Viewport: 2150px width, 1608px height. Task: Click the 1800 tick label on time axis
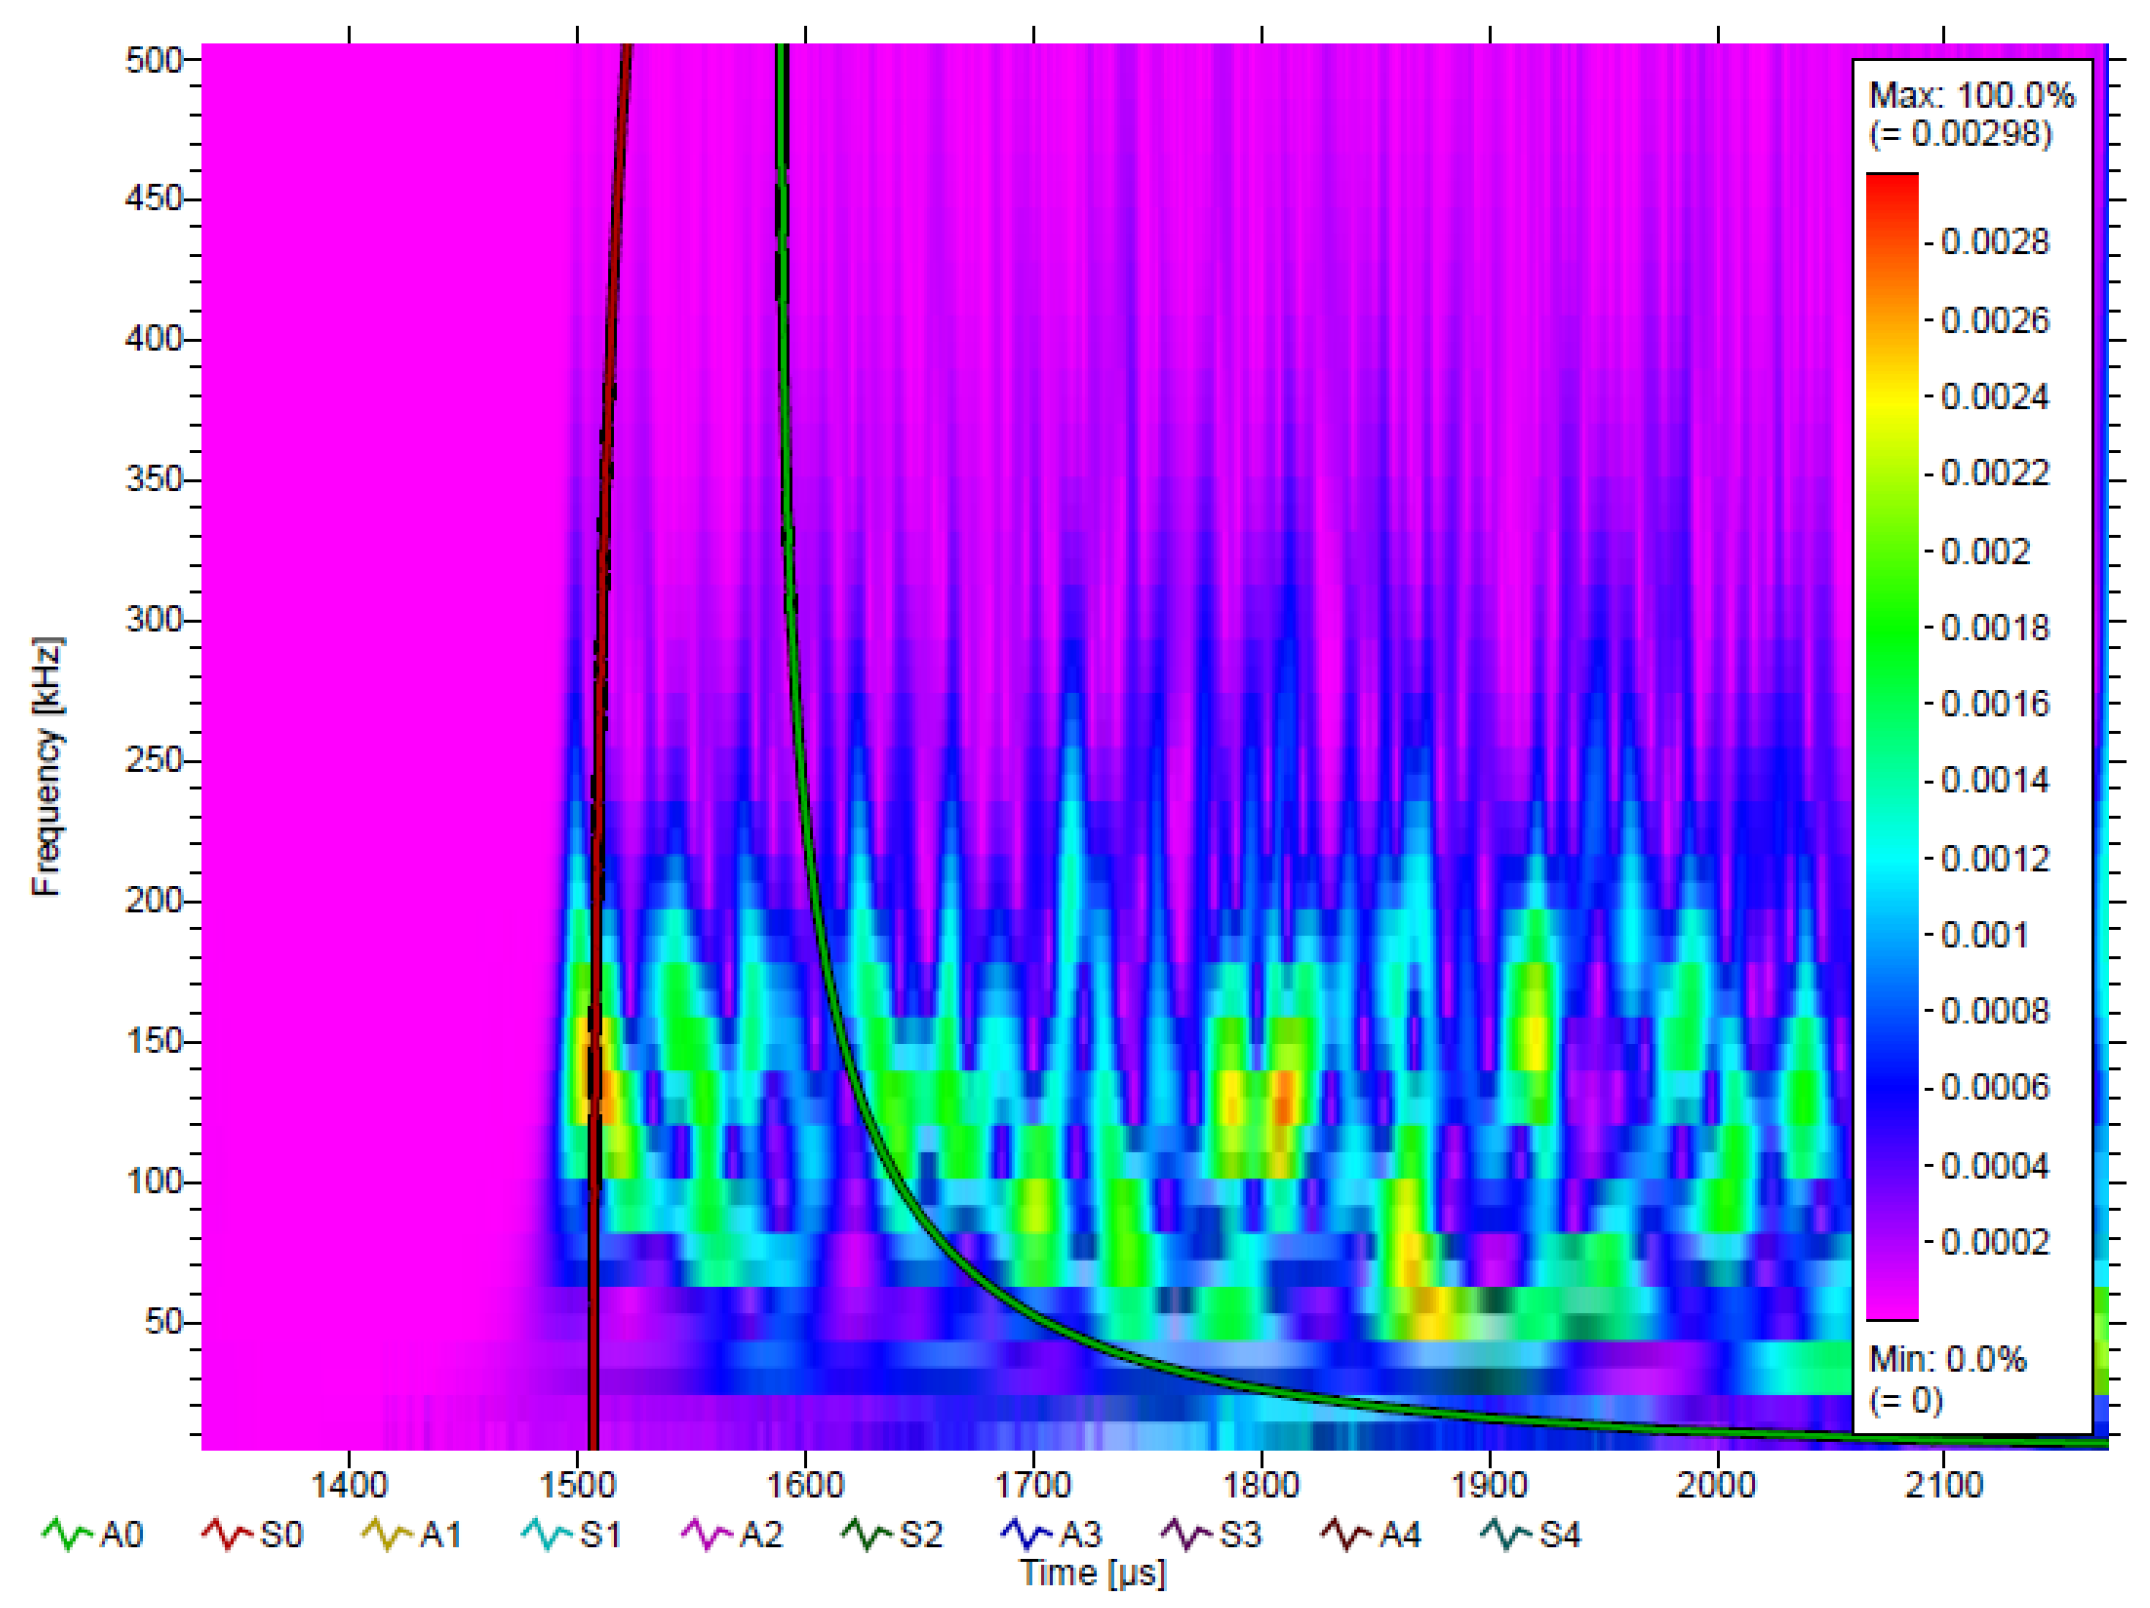coord(1261,1485)
